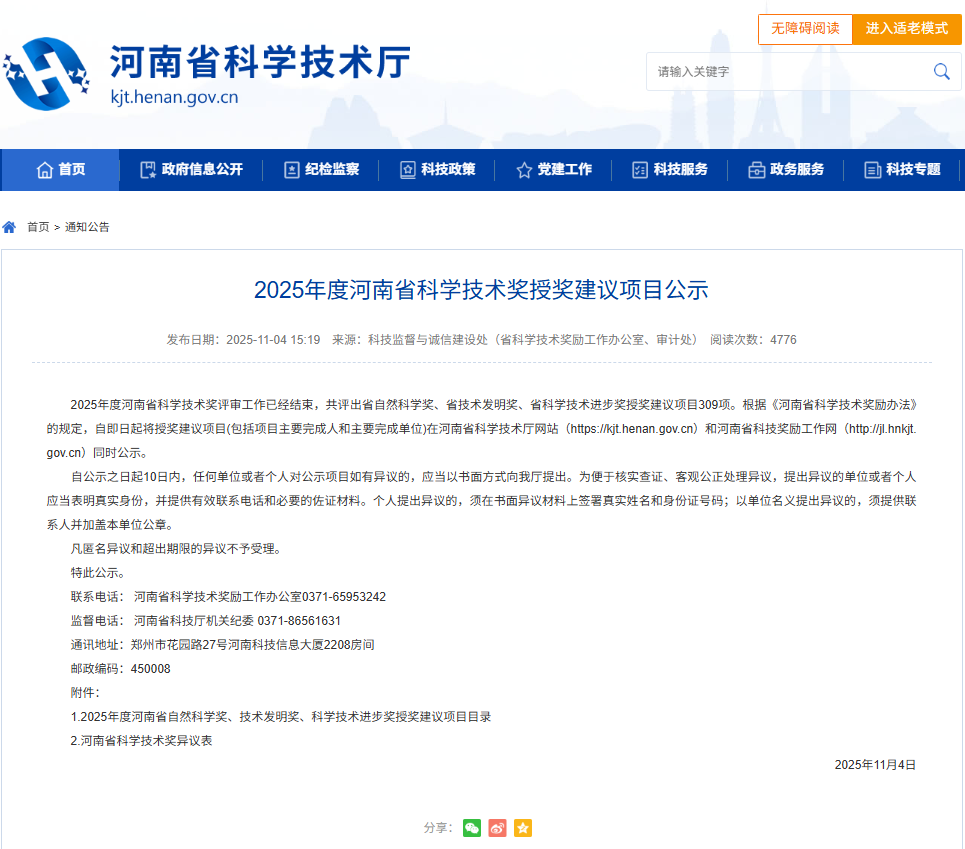Open the 首页 nav tab
This screenshot has width=965, height=849.
61,170
